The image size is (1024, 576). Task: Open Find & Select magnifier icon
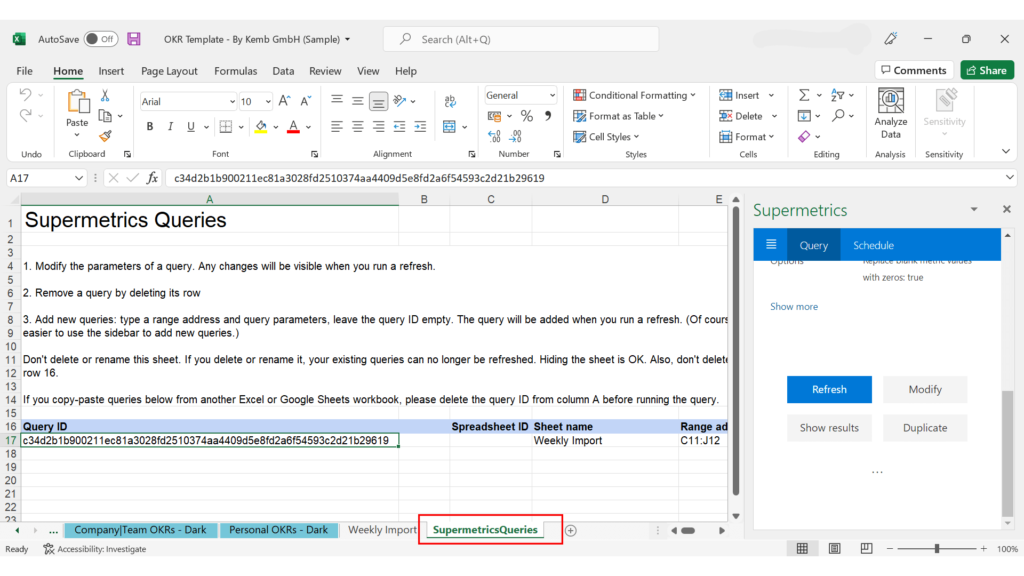[x=838, y=116]
